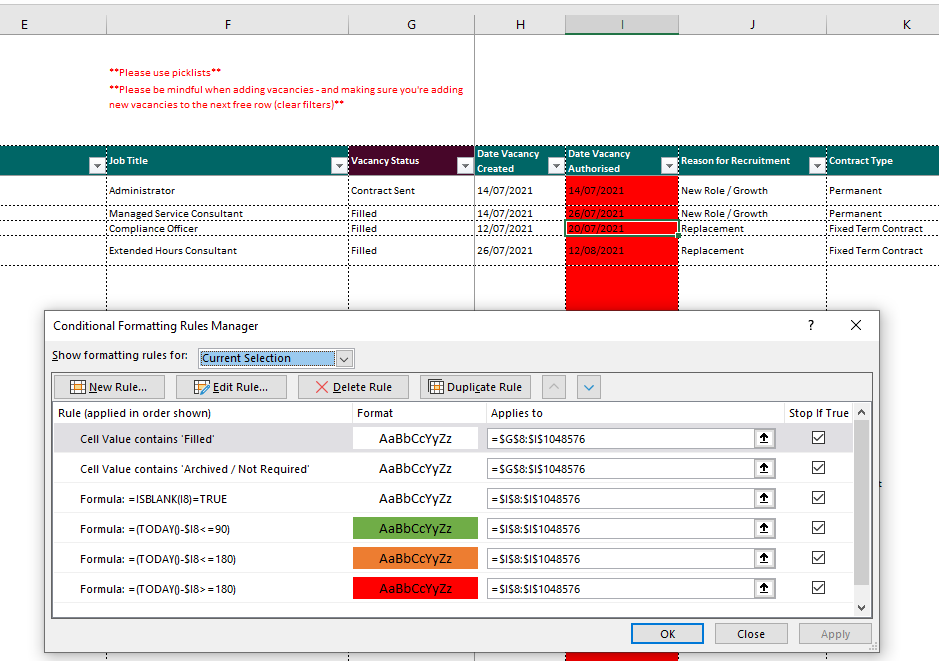Click the New Rule button
The height and width of the screenshot is (661, 939).
(x=108, y=387)
